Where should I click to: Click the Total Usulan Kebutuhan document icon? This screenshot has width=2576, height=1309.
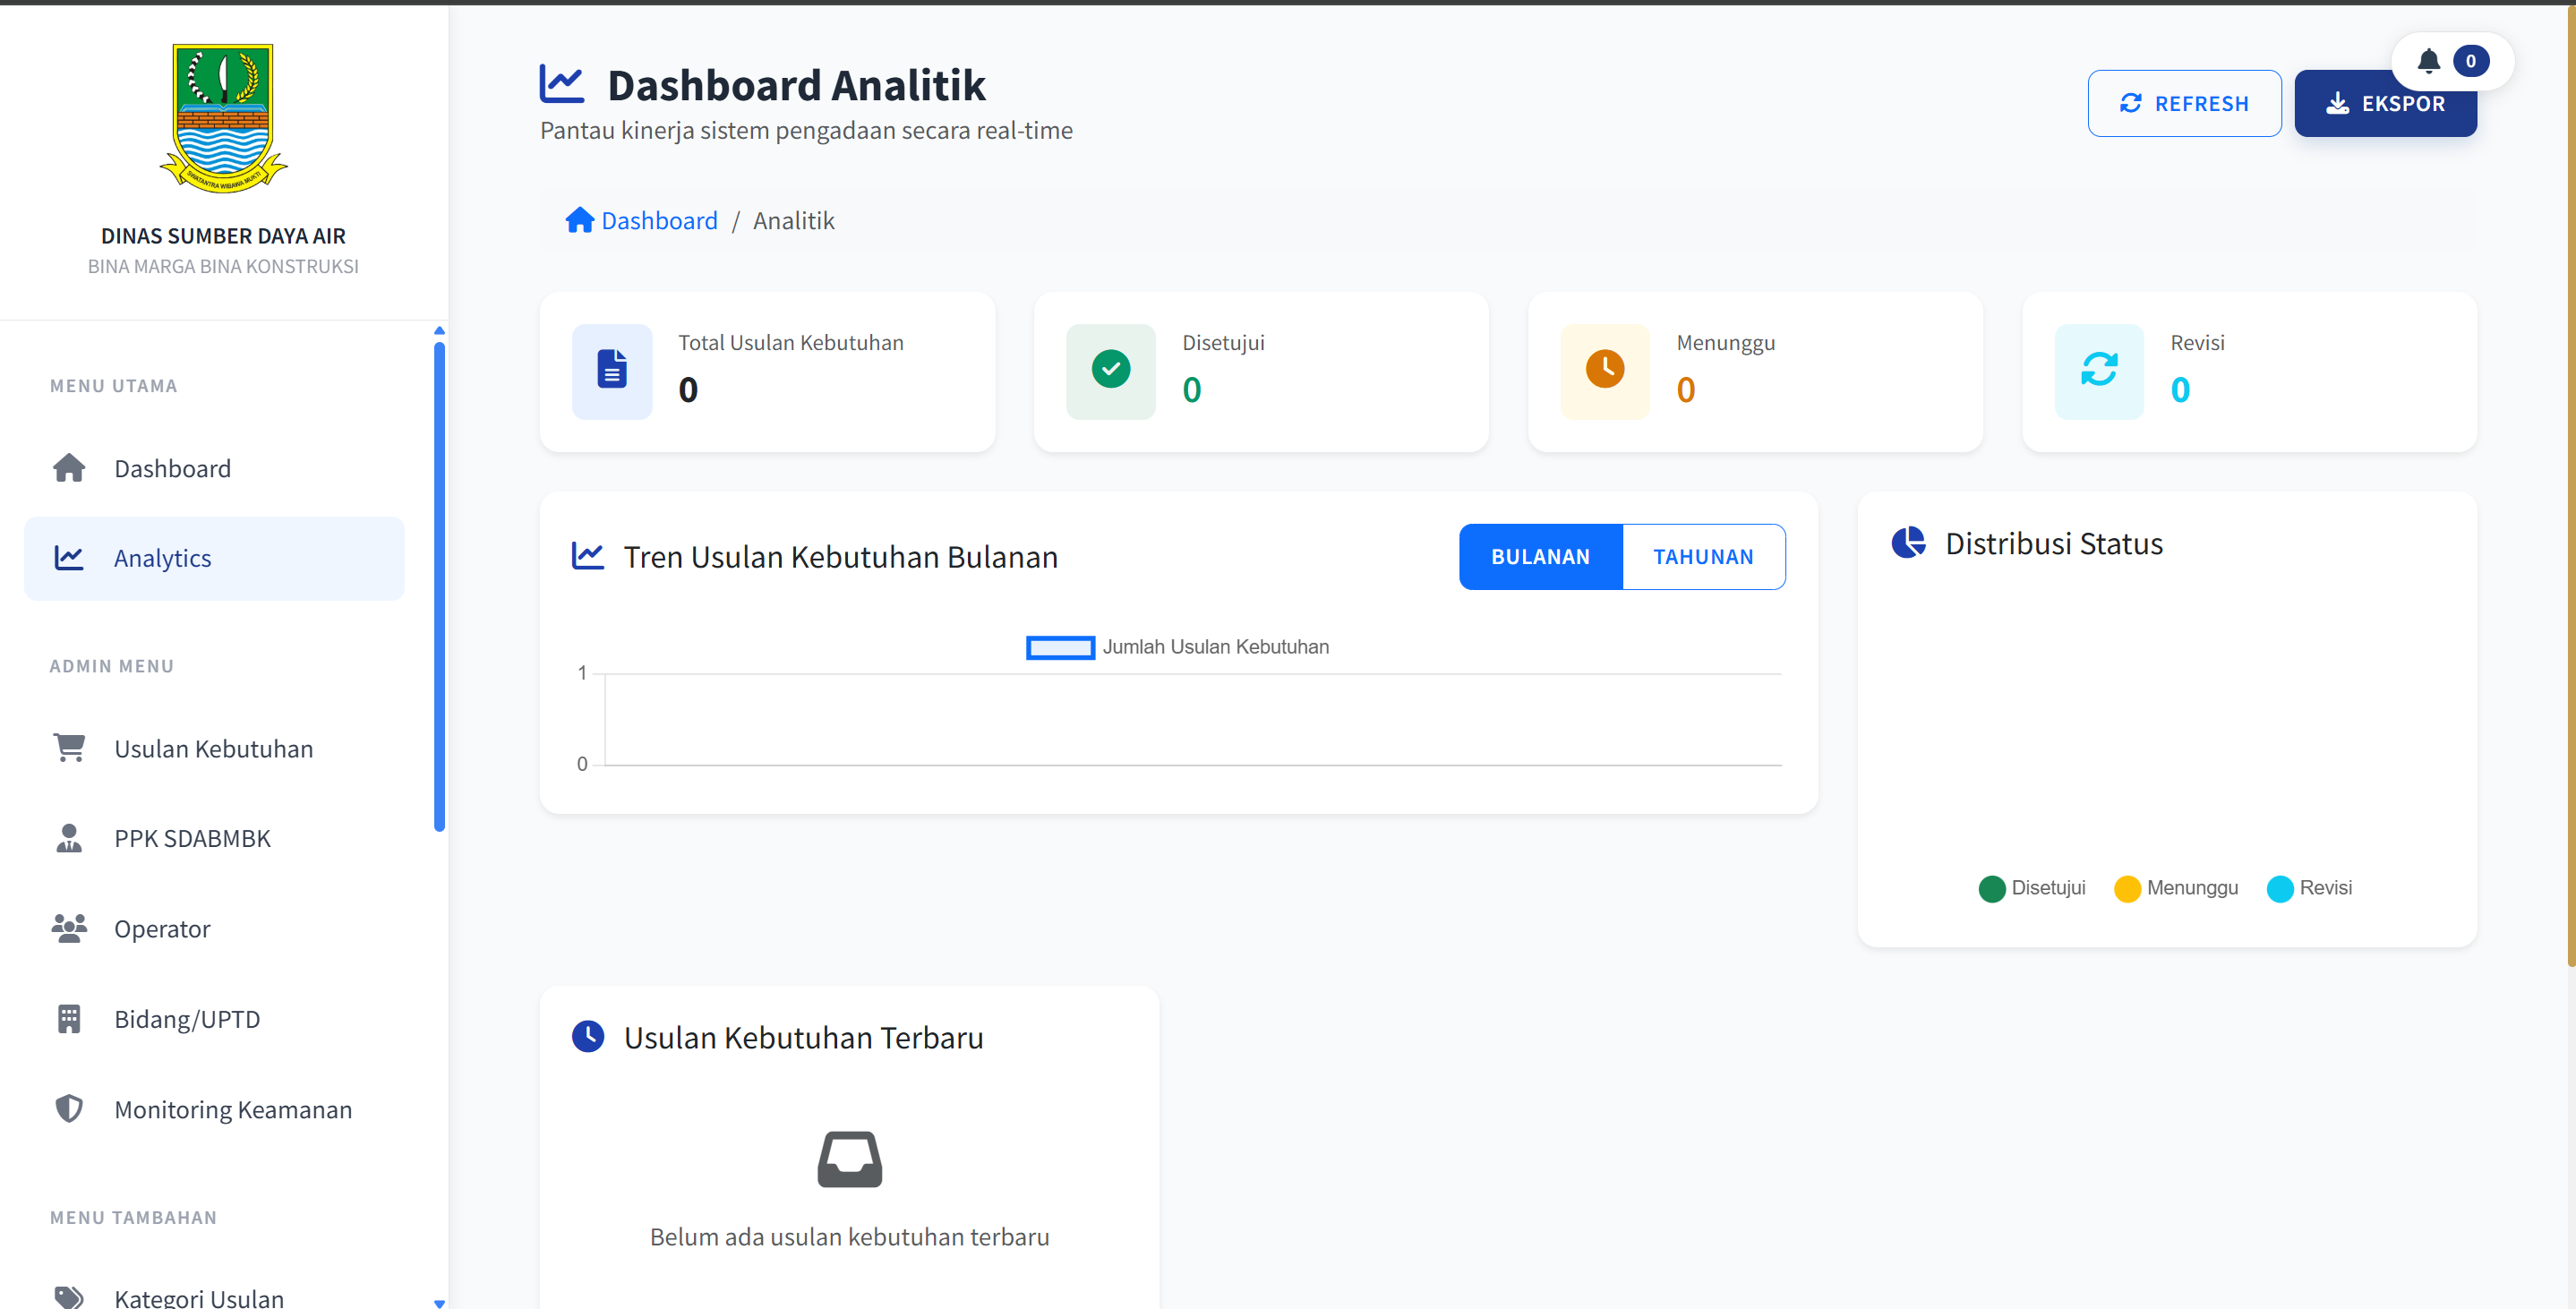[612, 370]
